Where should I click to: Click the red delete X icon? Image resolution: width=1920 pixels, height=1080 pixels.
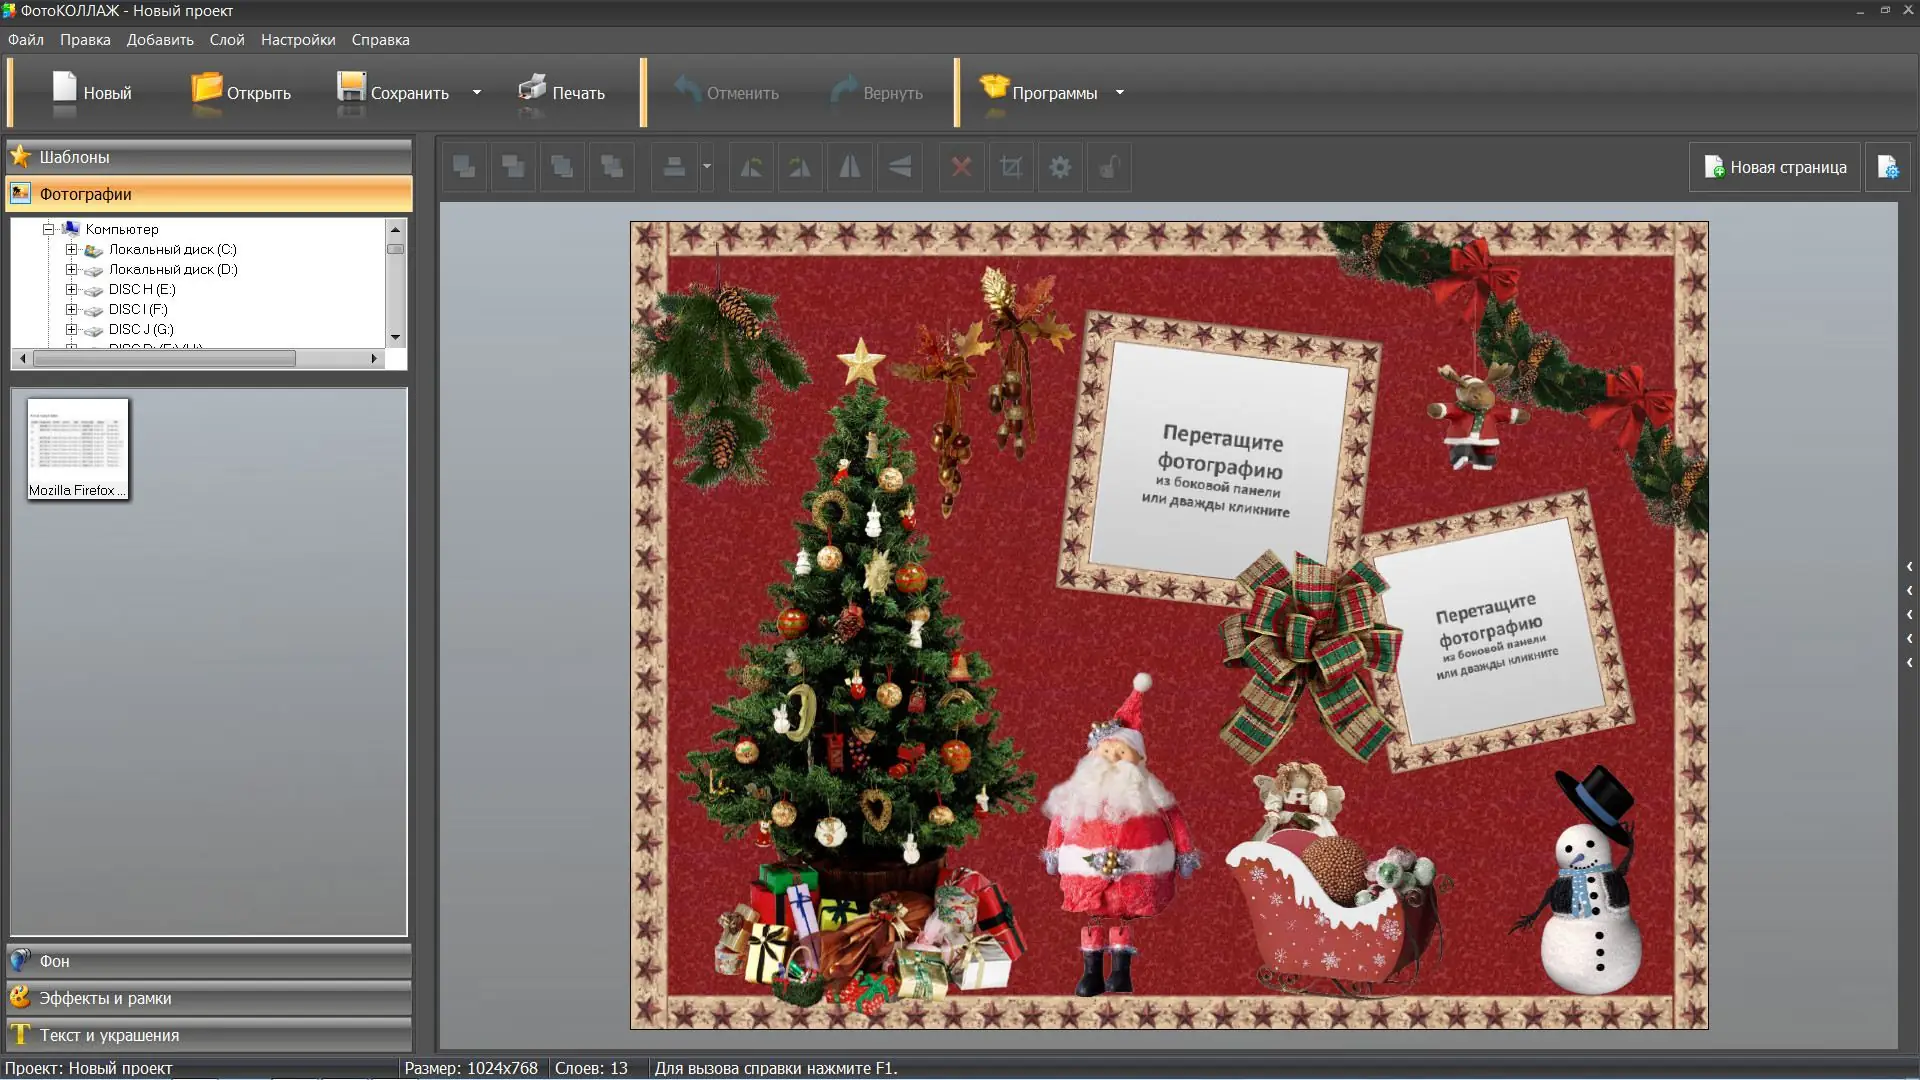[961, 167]
